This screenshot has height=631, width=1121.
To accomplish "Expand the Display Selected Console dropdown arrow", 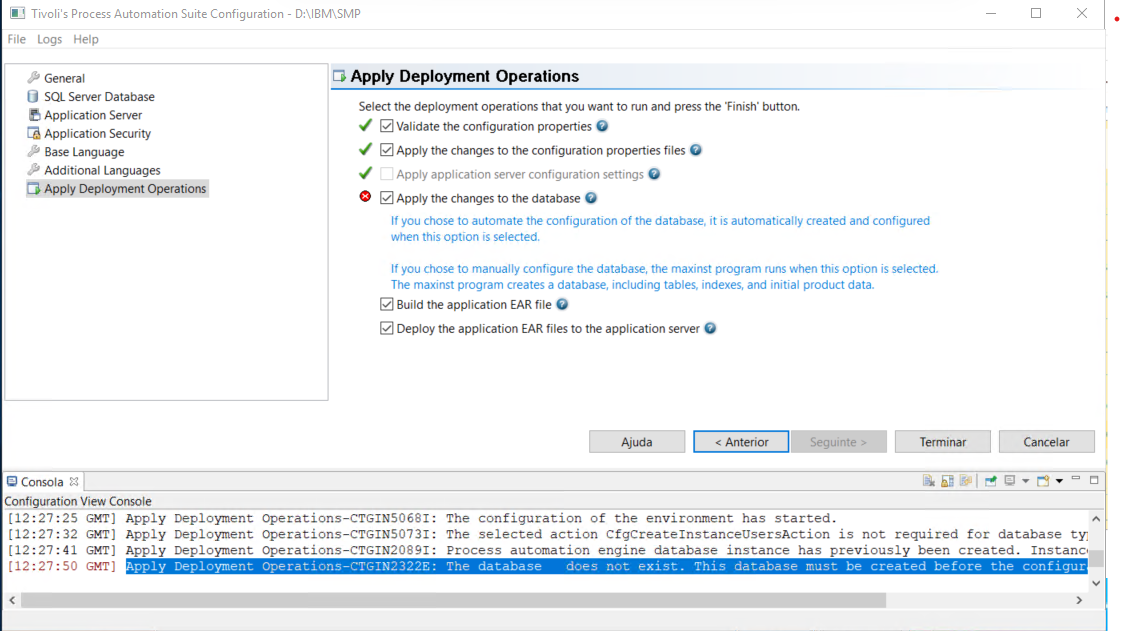I will pyautogui.click(x=1025, y=481).
